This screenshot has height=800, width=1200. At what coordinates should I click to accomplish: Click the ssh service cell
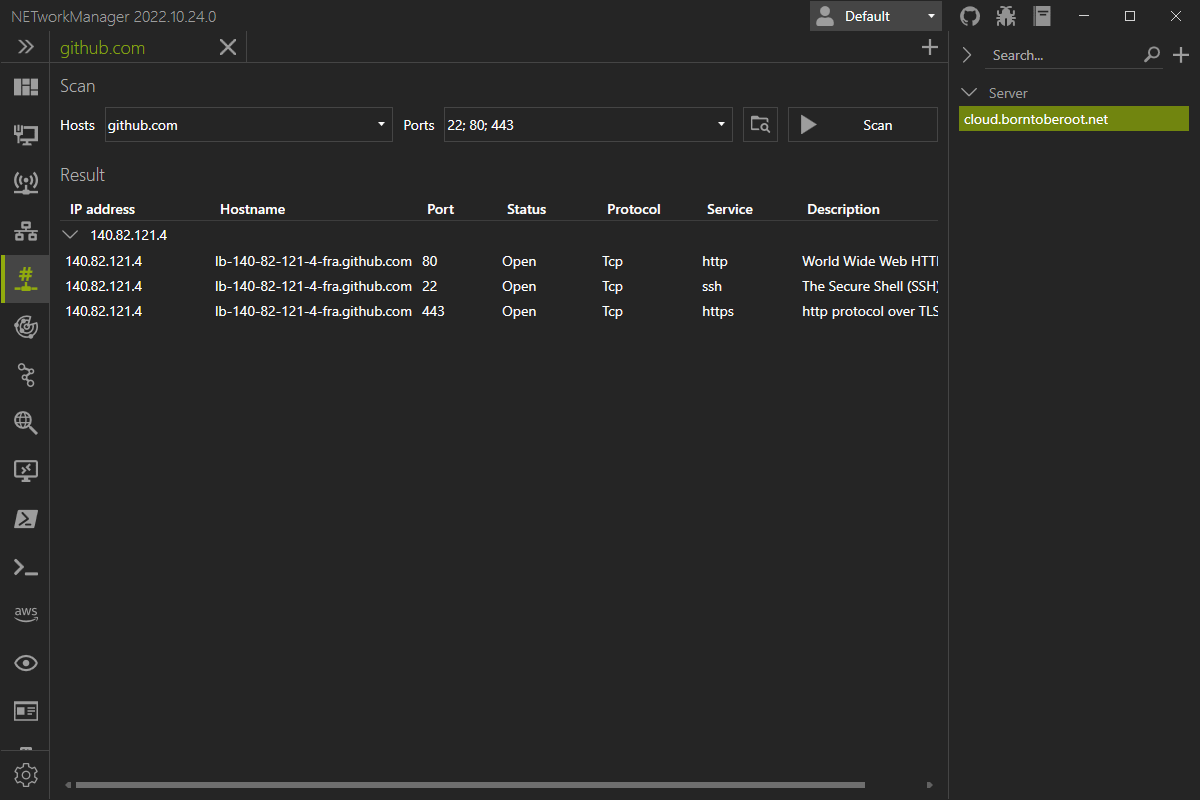tap(712, 286)
